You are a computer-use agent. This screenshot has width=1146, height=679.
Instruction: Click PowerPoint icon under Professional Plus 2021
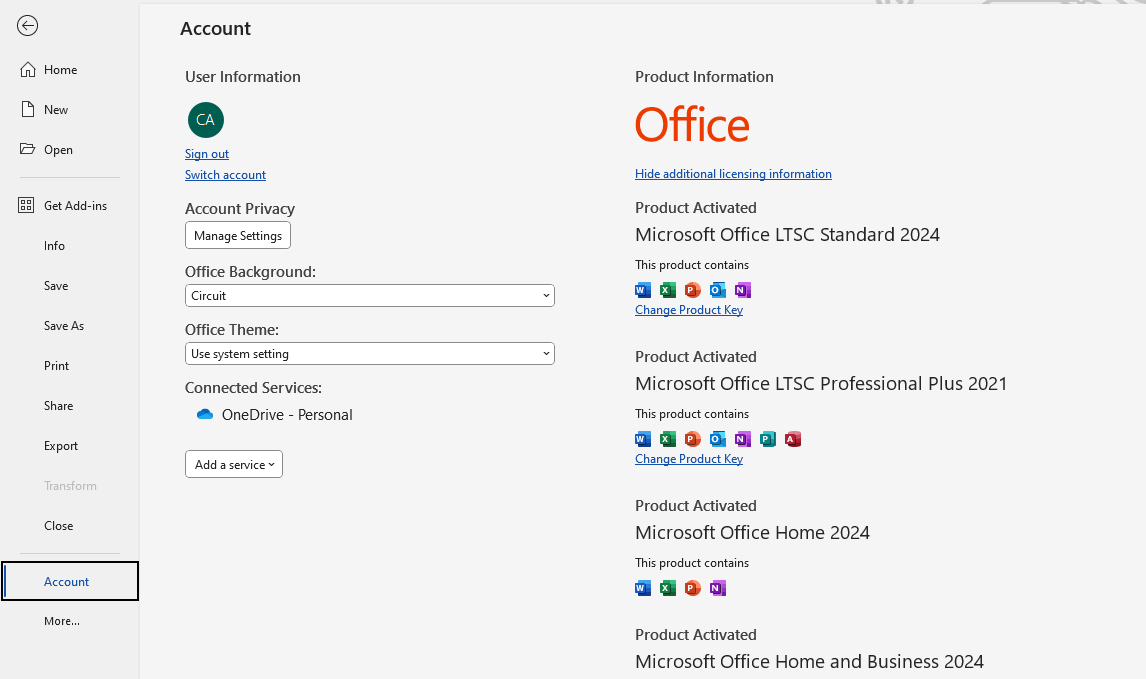(x=692, y=439)
